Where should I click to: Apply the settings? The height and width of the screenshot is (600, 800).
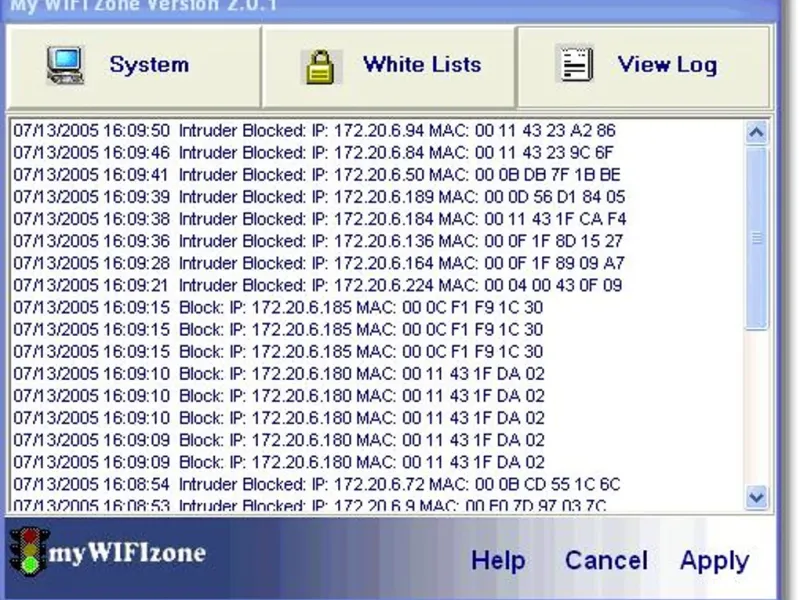coord(714,562)
